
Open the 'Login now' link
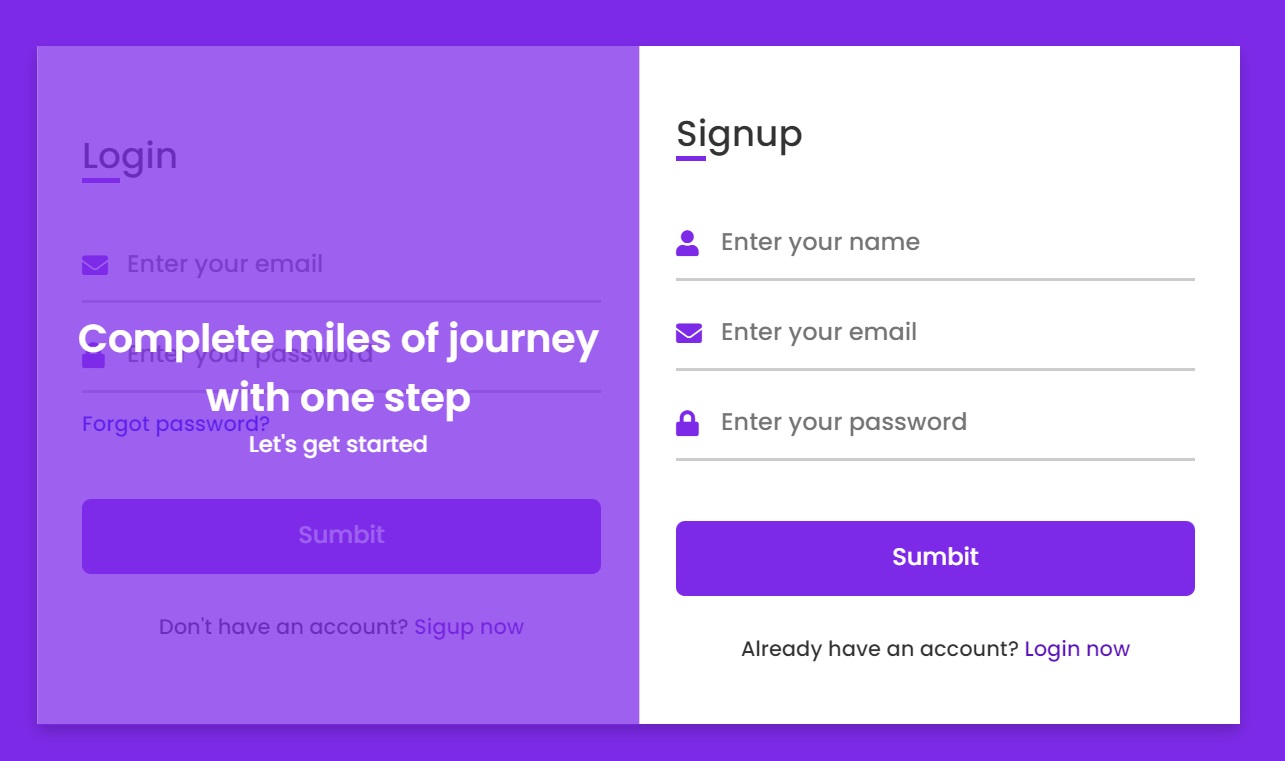pyautogui.click(x=1077, y=649)
